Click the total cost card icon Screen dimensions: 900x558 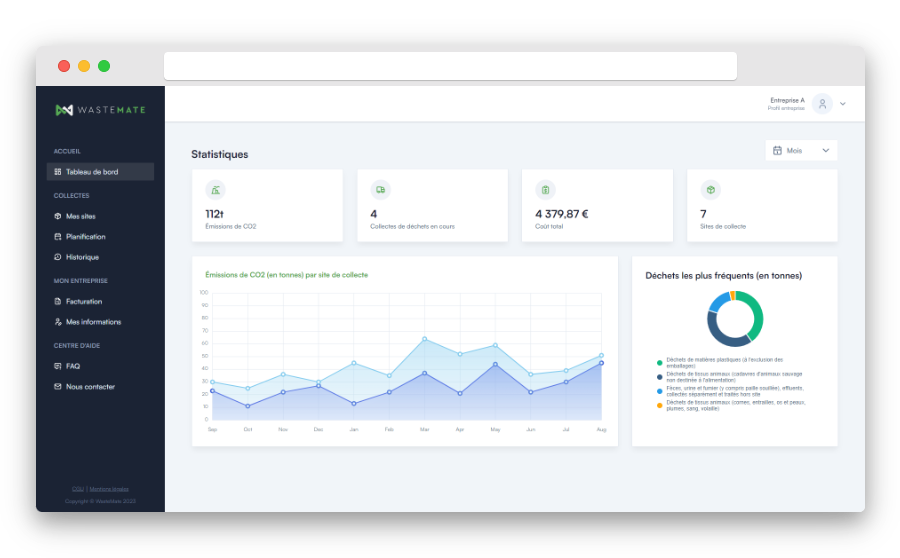545,189
